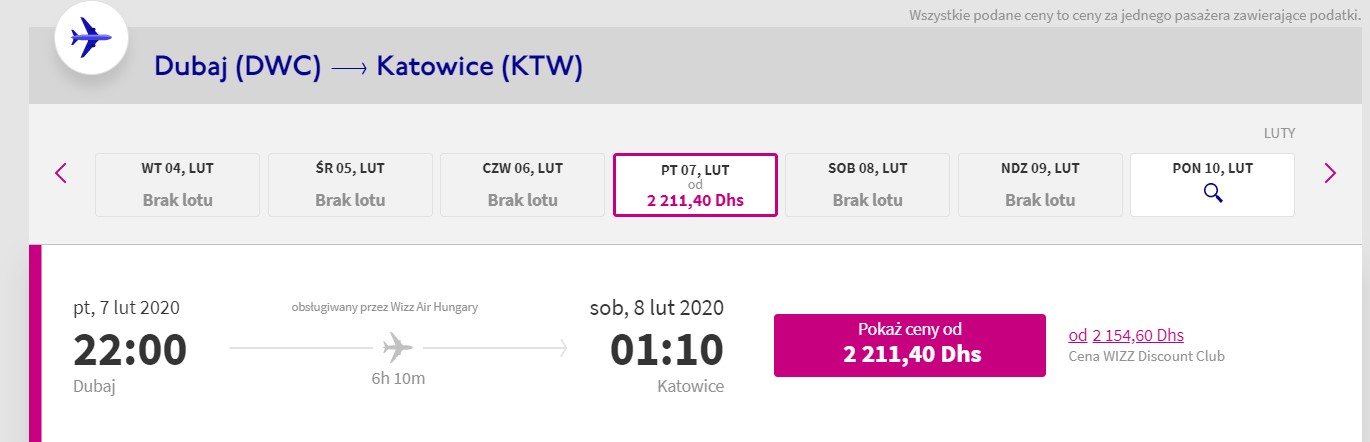Open the PON 10, LUT search date tab
Viewport: 1370px width, 442px height.
[1212, 185]
